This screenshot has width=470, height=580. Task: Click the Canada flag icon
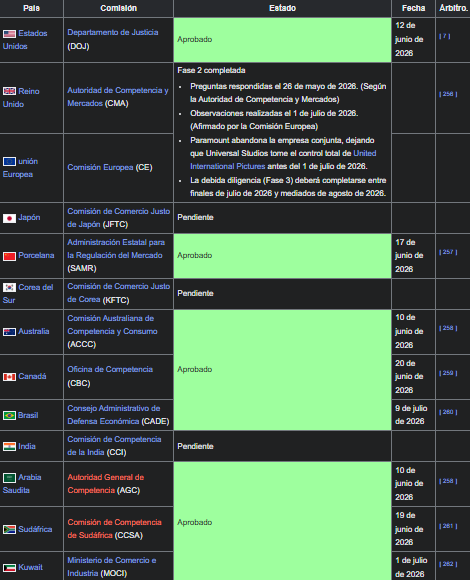[x=9, y=377]
